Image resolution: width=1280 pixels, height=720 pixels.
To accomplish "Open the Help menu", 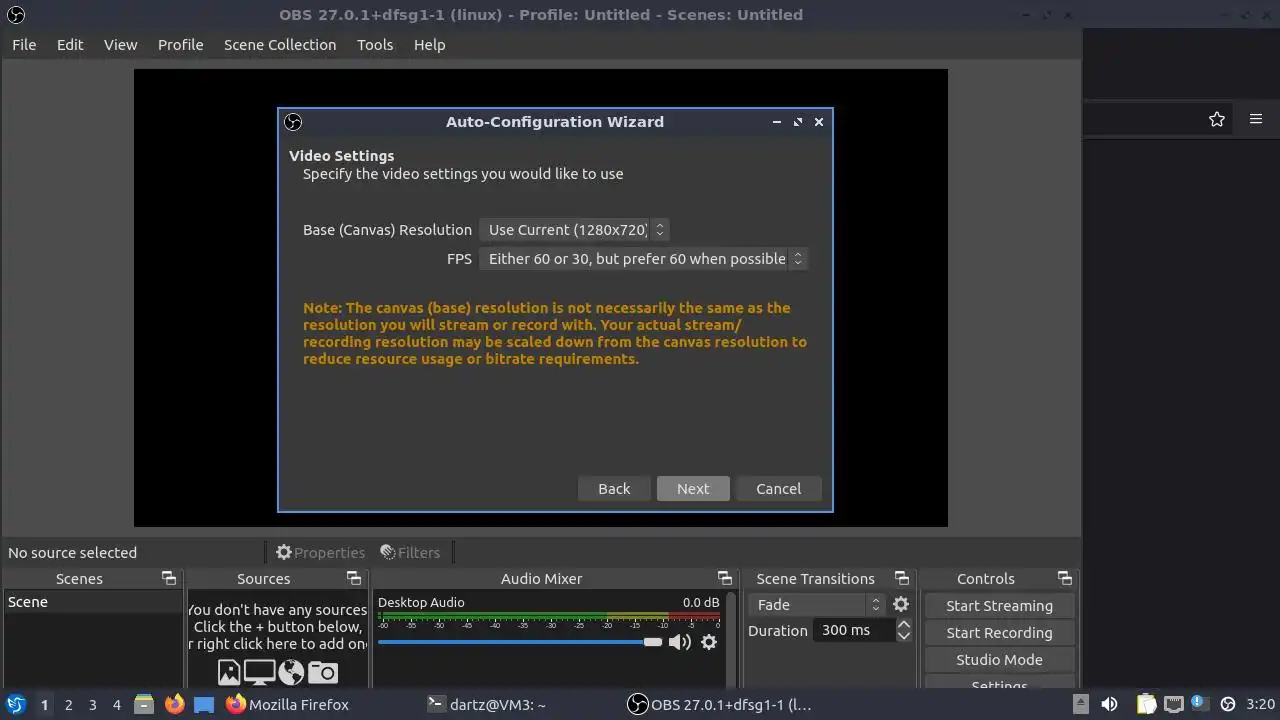I will pos(430,45).
